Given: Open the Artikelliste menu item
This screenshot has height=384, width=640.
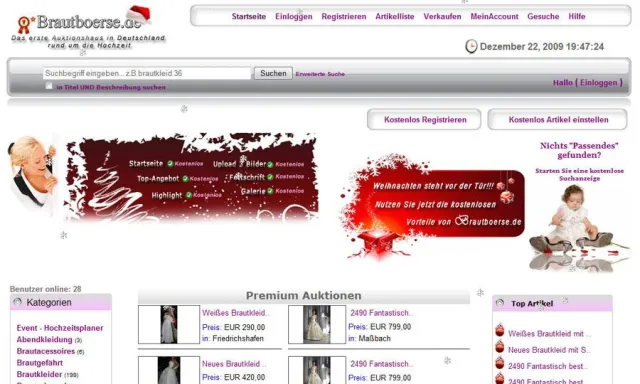Looking at the screenshot, I should point(395,16).
